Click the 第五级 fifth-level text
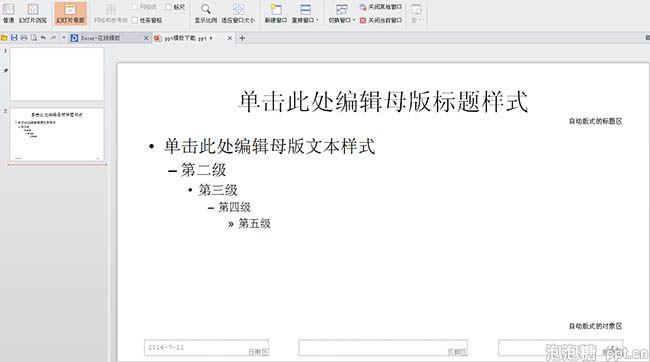 [x=254, y=224]
